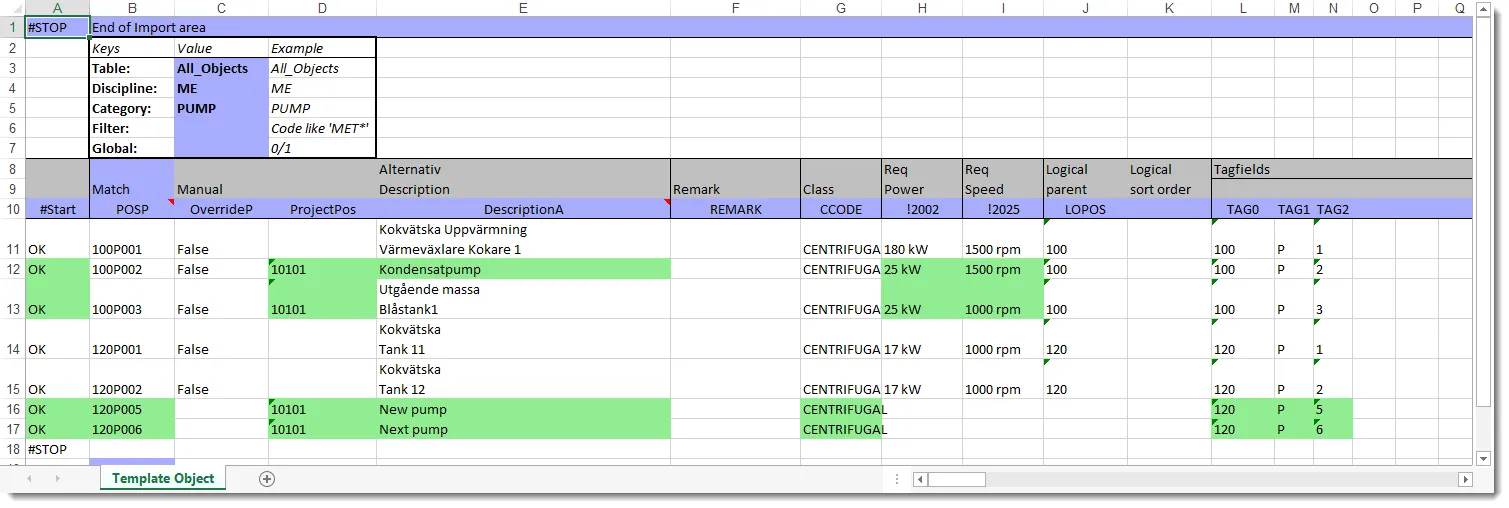Click the select-all corner button
Screen dimensions: 1509x508
(x=12, y=8)
